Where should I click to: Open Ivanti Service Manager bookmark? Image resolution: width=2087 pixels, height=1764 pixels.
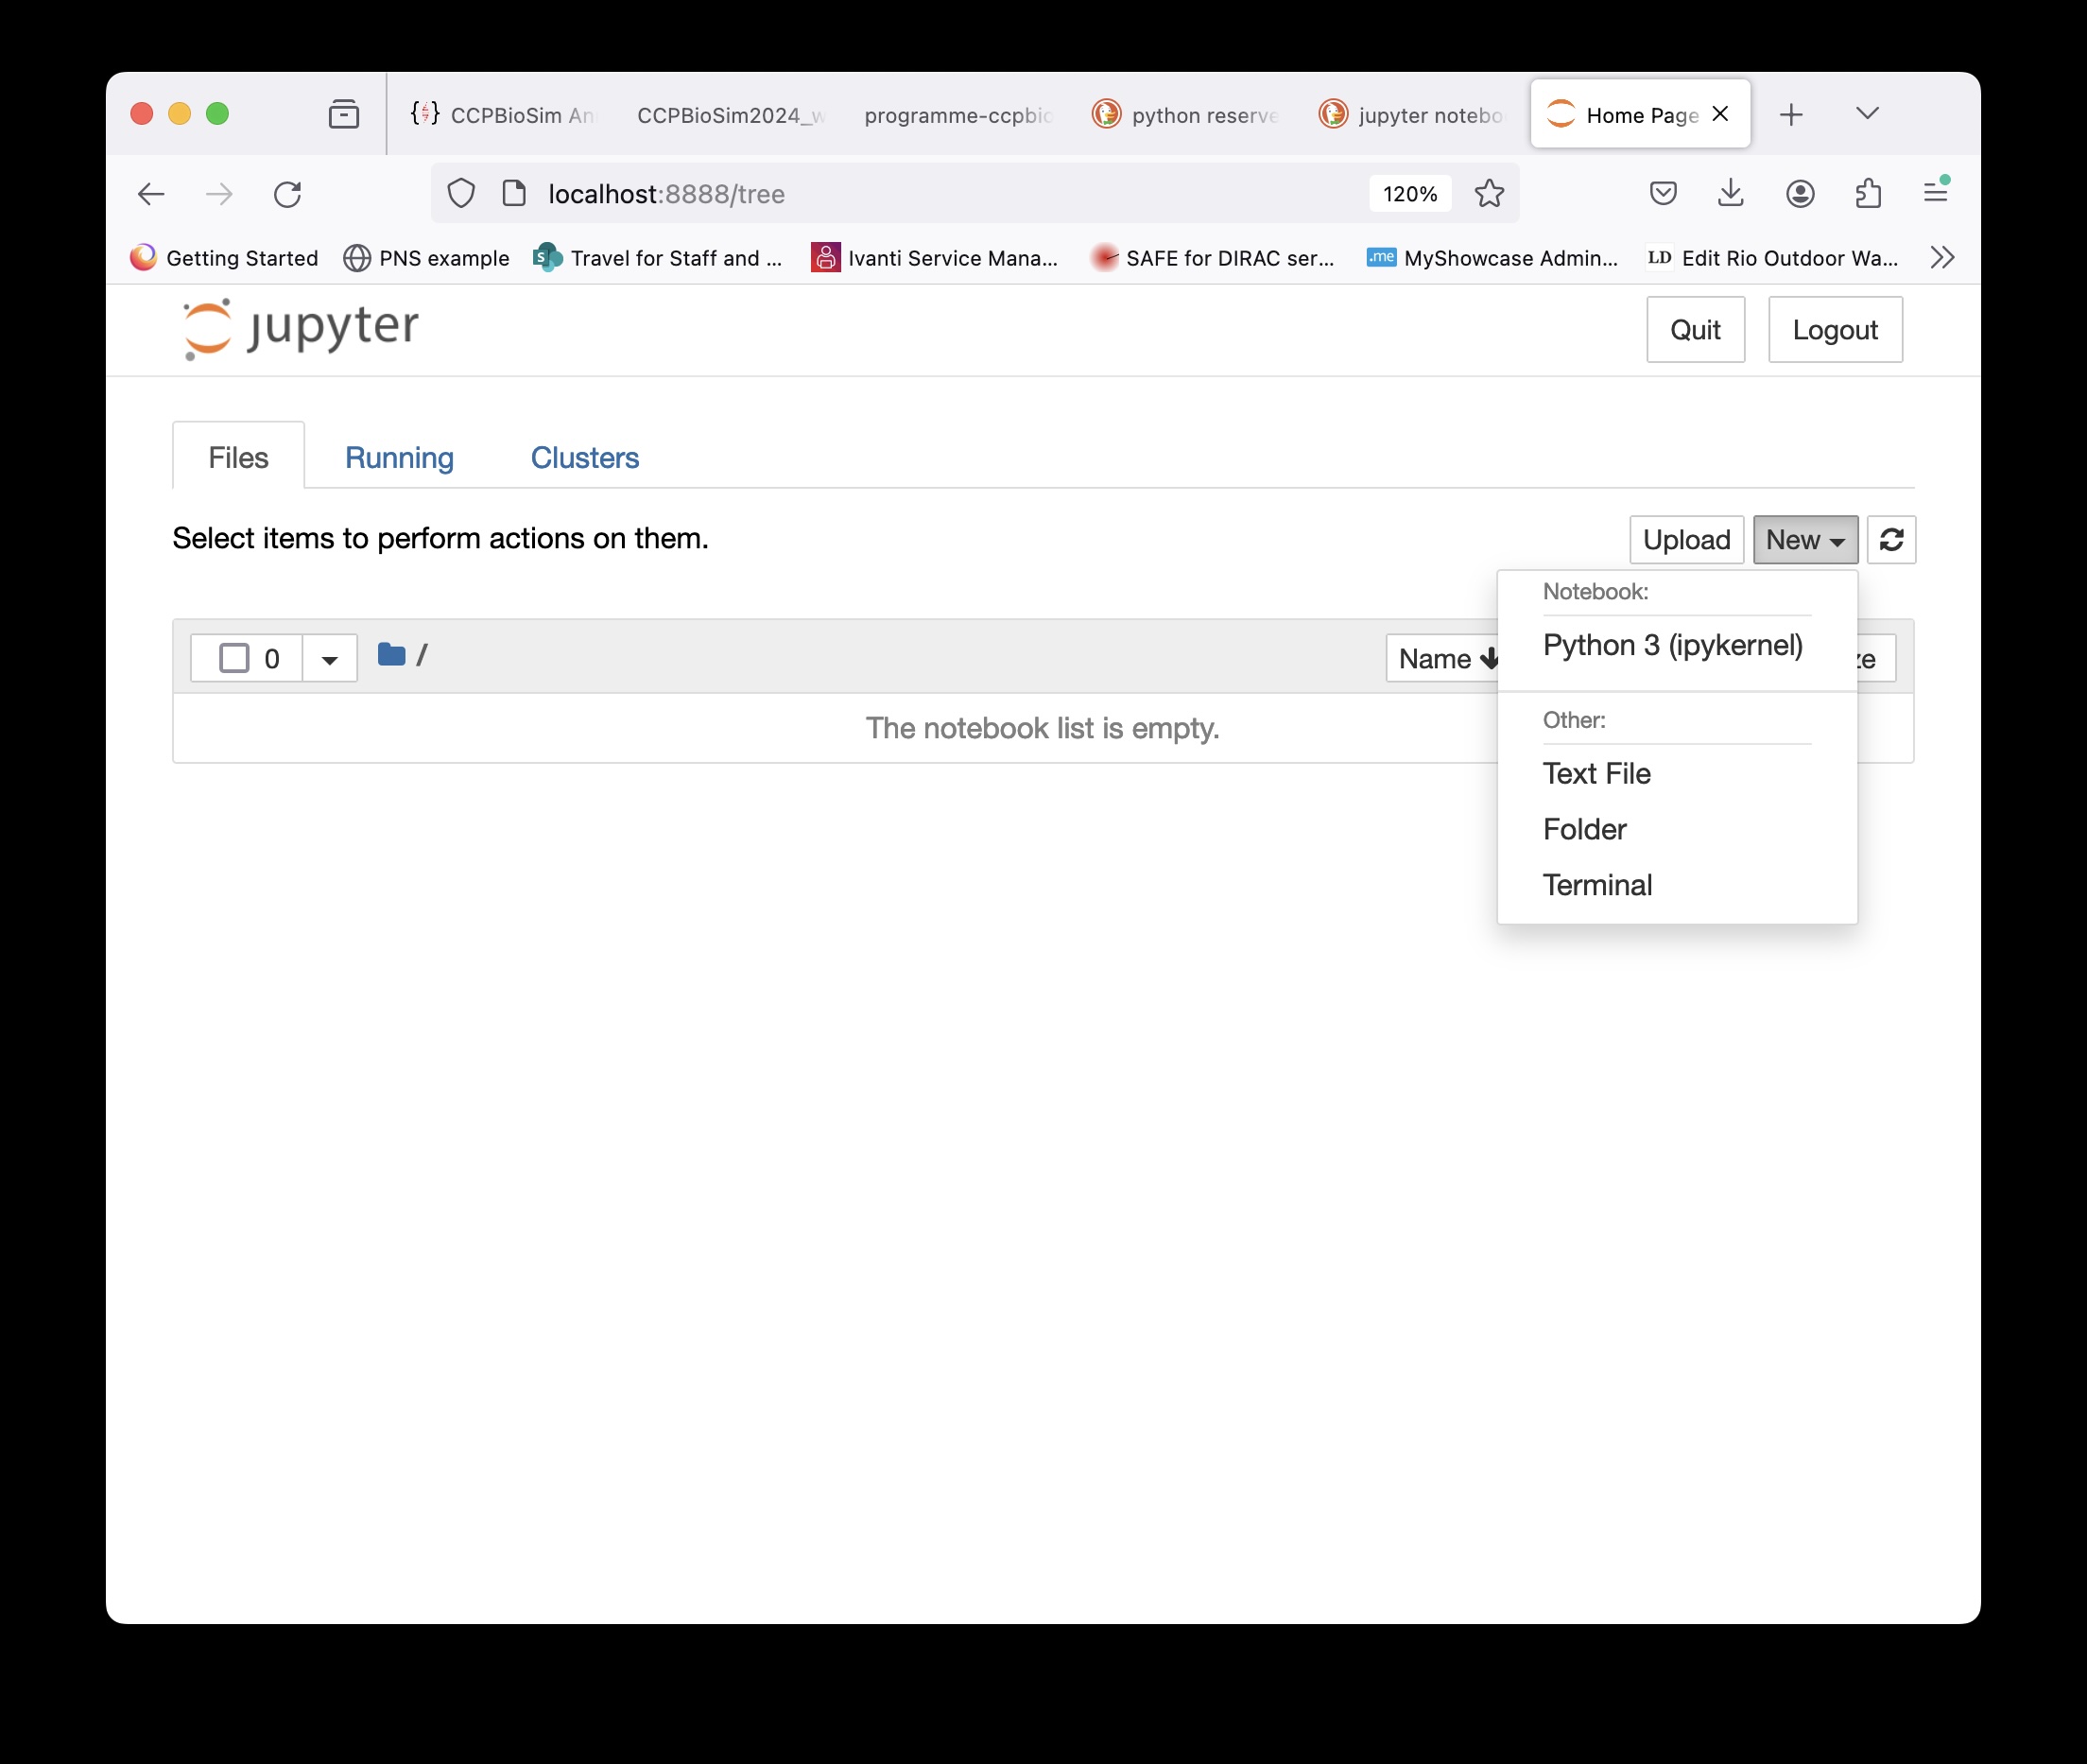coord(935,258)
